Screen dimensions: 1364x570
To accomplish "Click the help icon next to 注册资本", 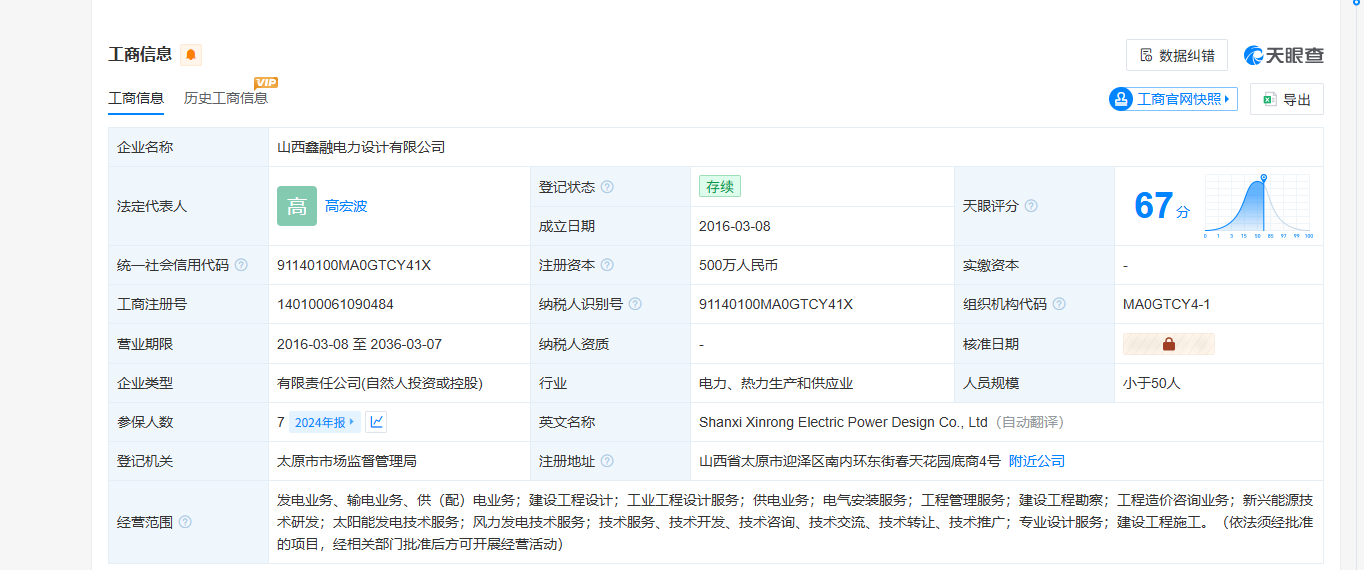I will click(607, 265).
